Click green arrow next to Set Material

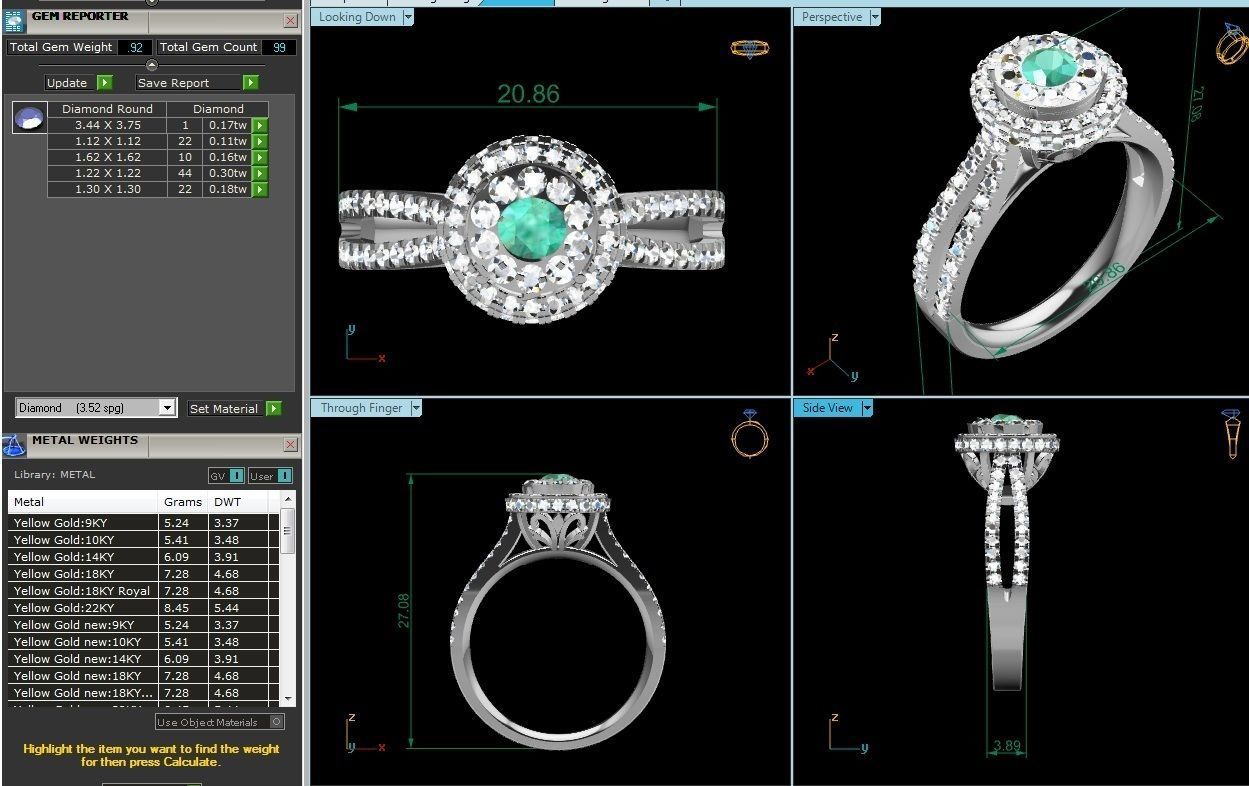click(x=274, y=408)
